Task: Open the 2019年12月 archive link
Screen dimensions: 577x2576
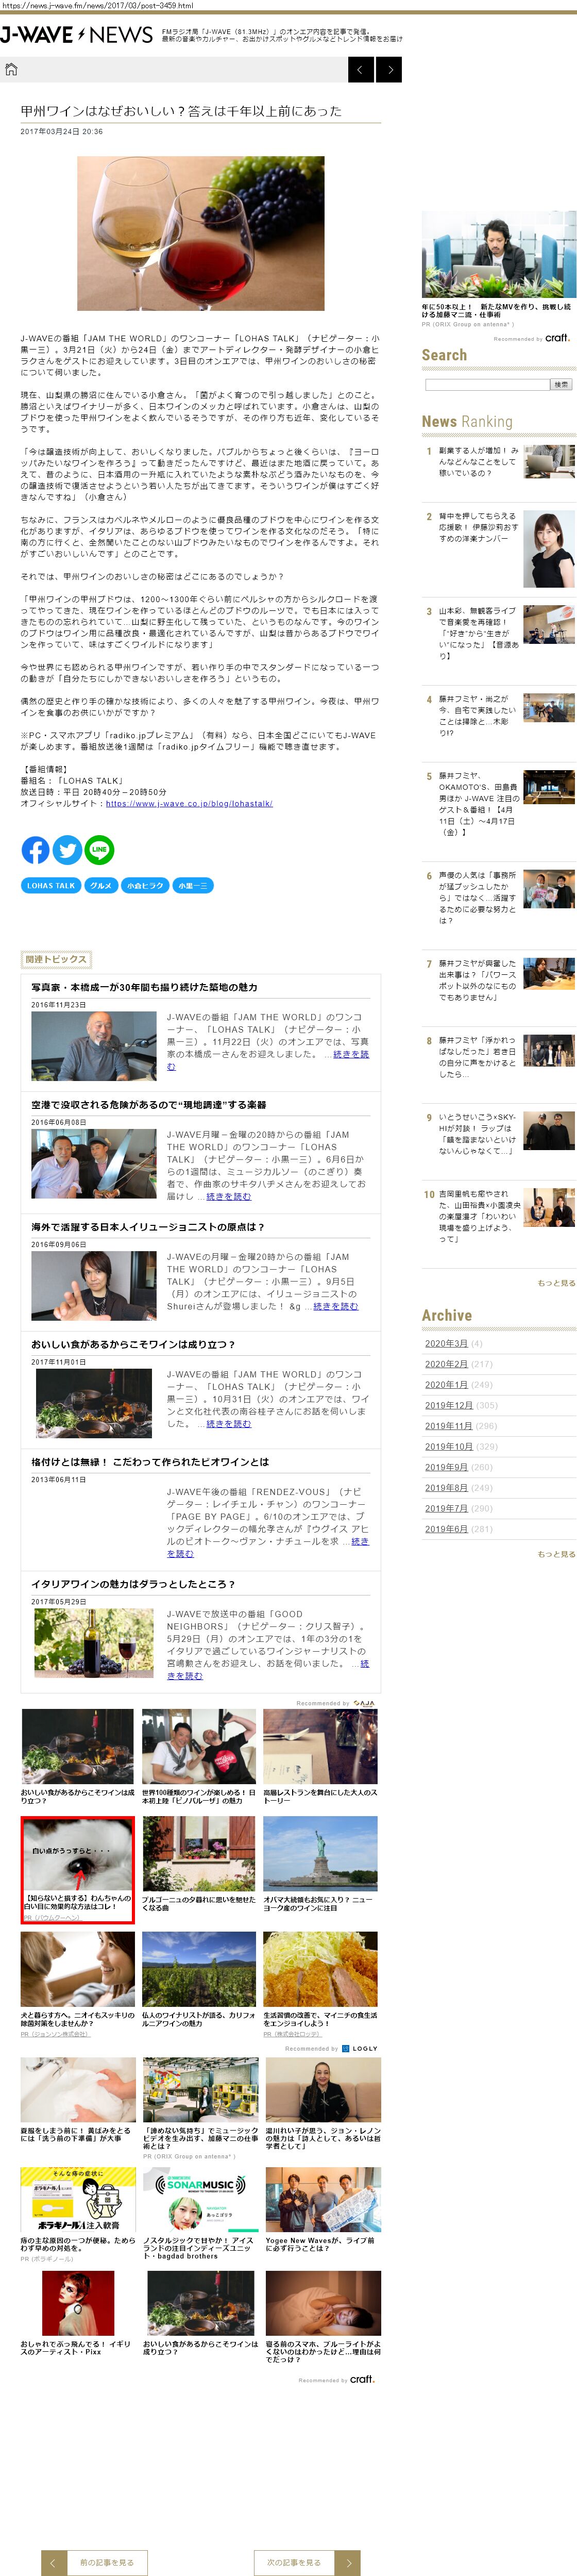Action: (448, 1405)
